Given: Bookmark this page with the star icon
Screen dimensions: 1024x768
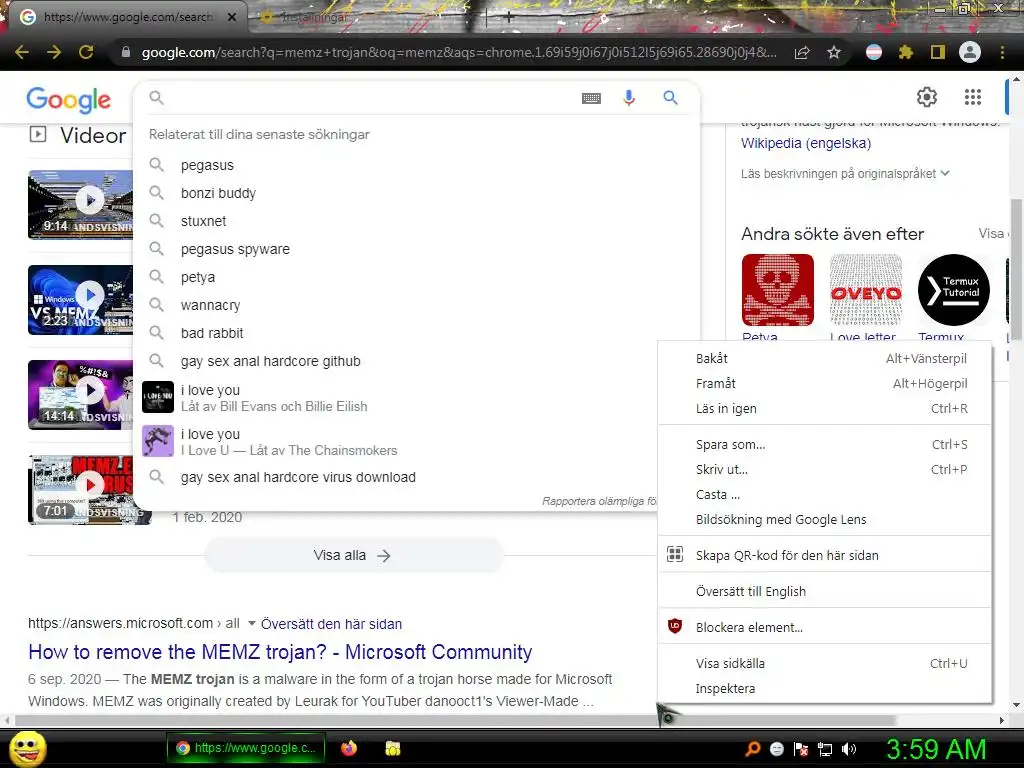Looking at the screenshot, I should 834,52.
